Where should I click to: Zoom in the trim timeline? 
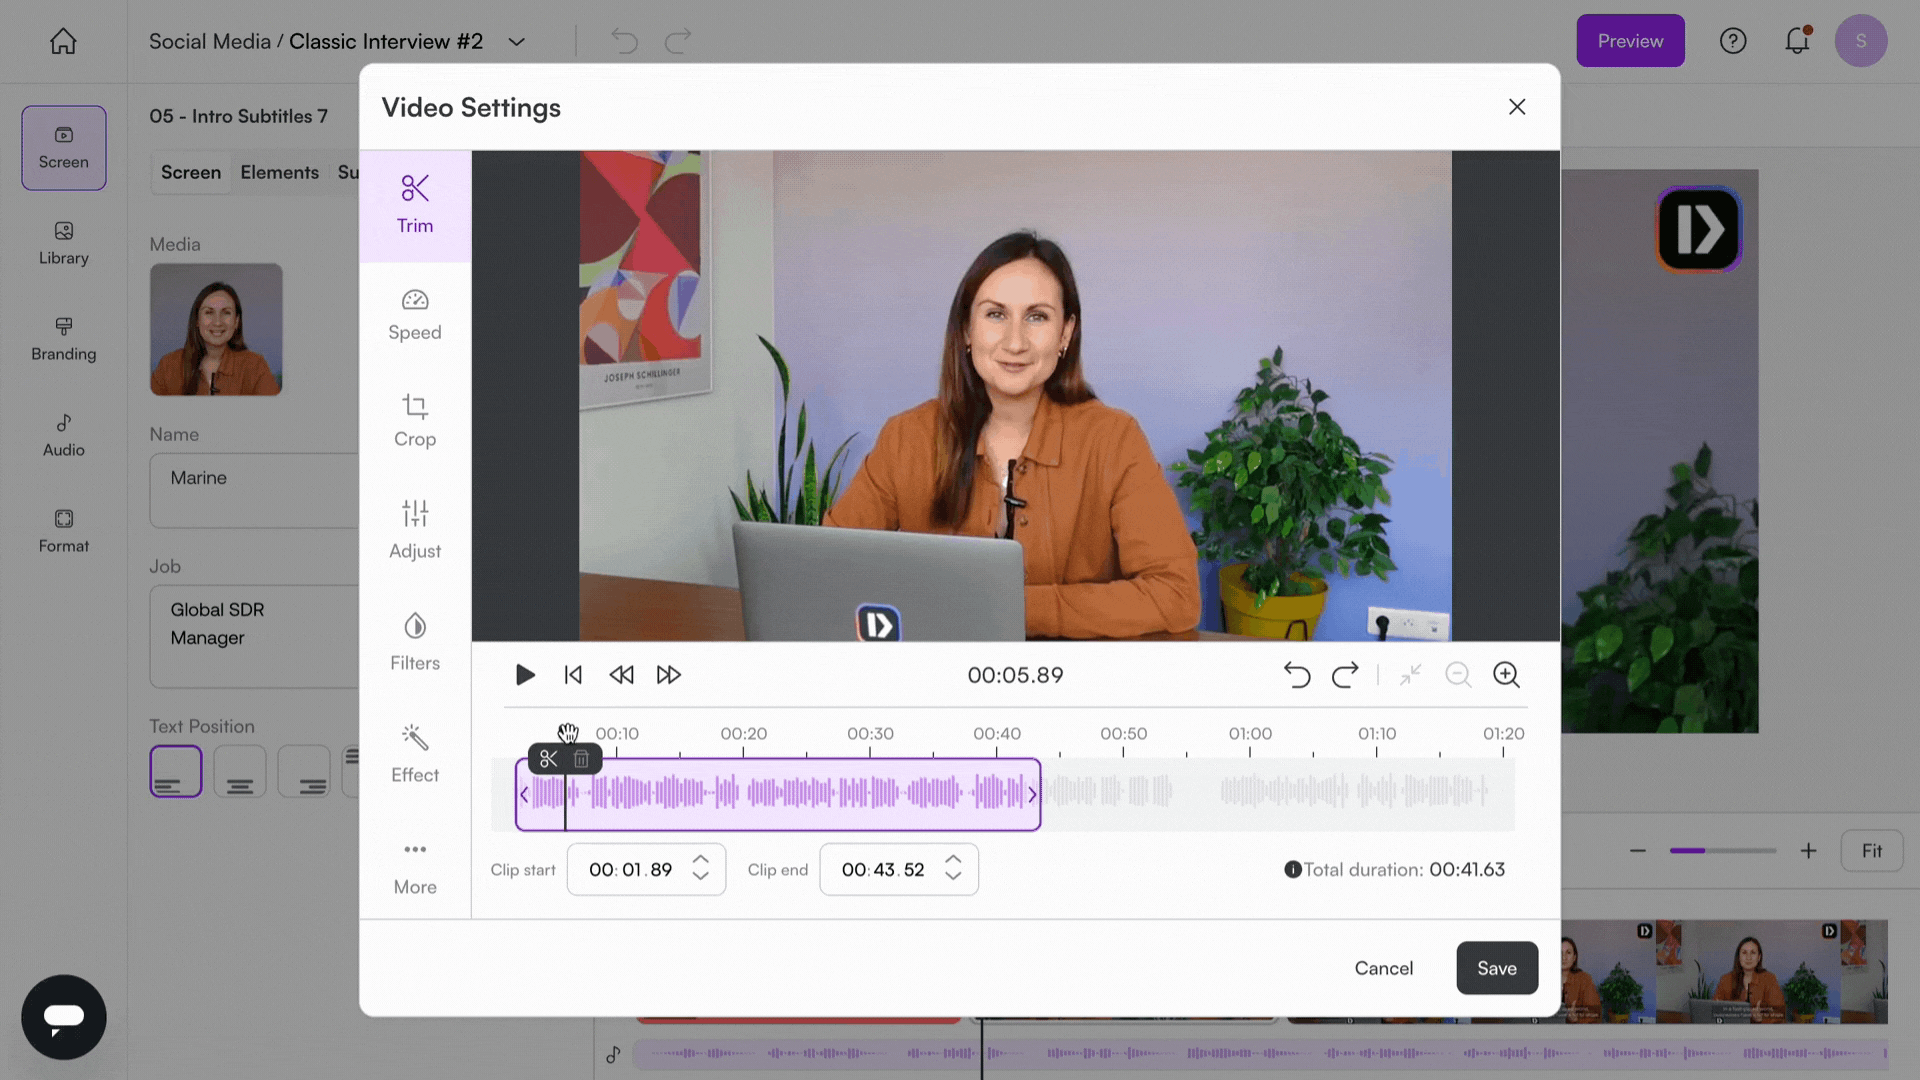pyautogui.click(x=1506, y=675)
